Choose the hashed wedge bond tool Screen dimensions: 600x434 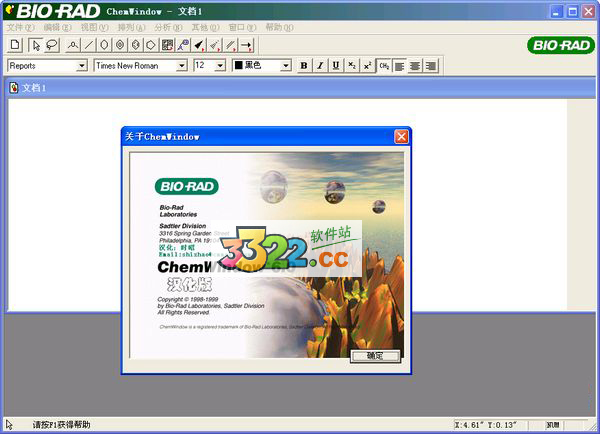[214, 45]
